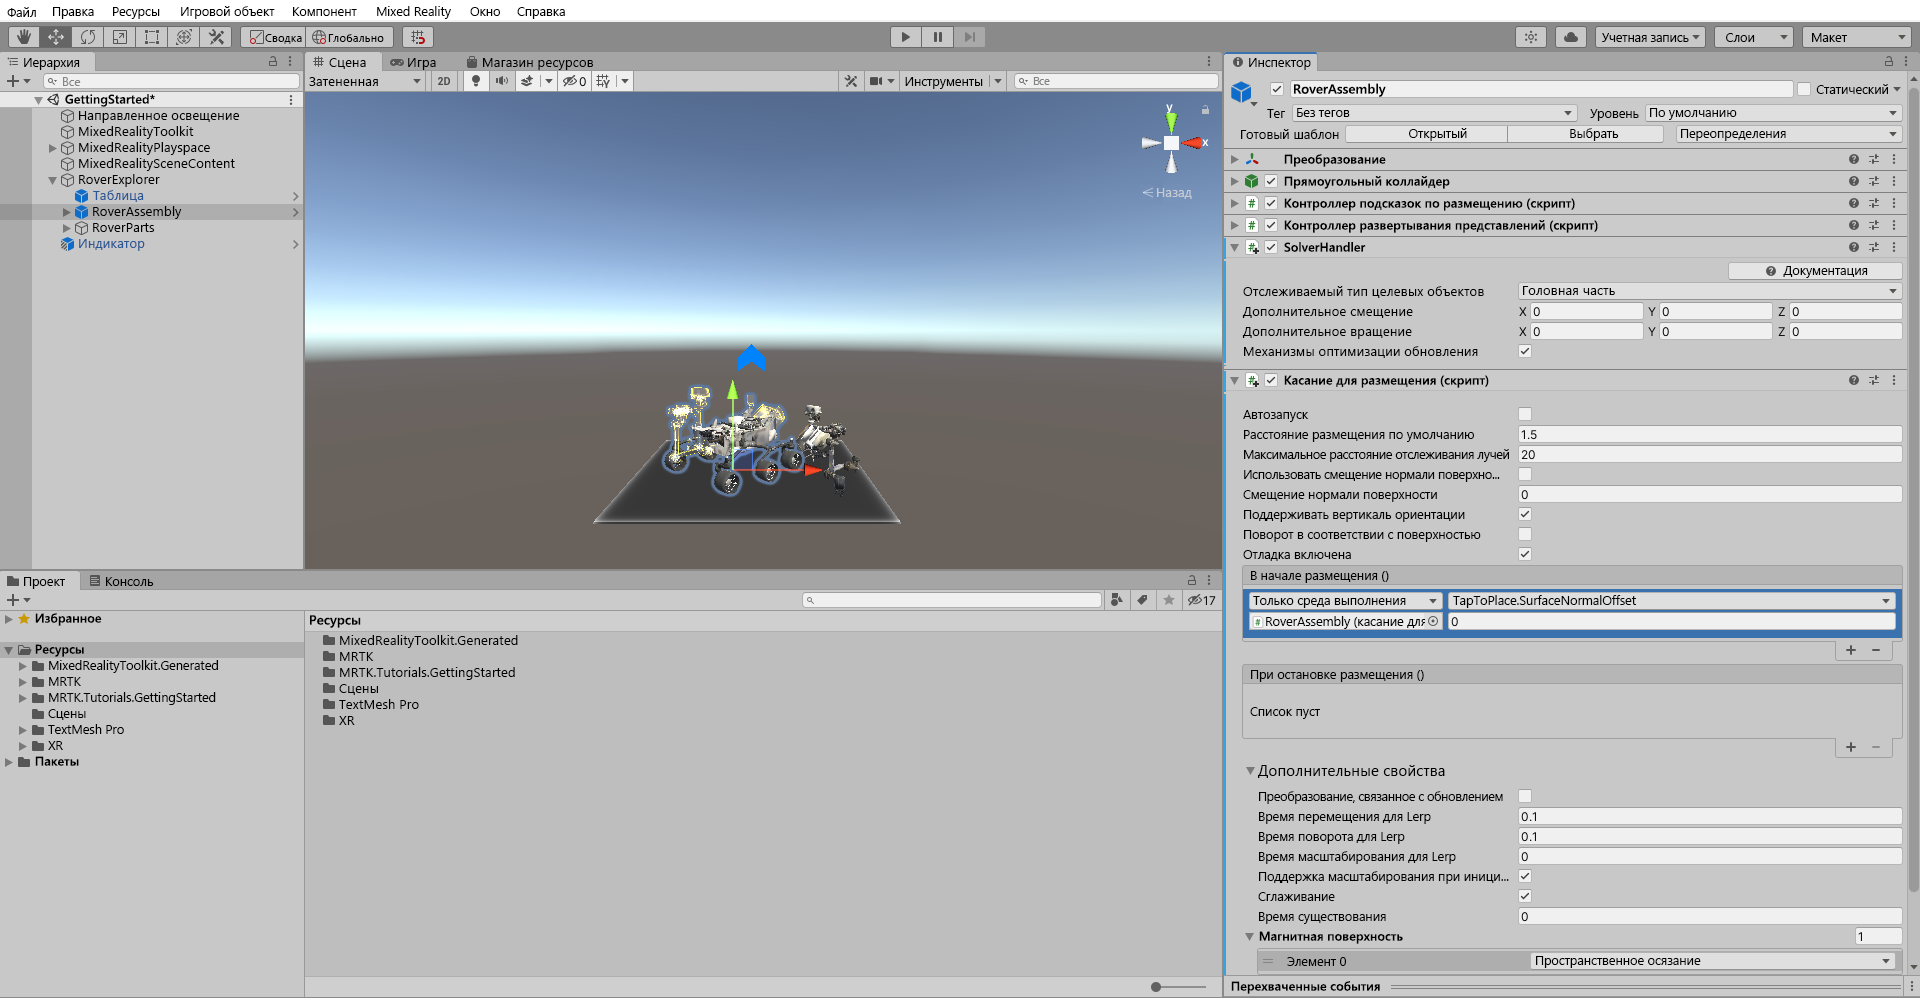Disable SolverHandler component checkbox
This screenshot has height=998, width=1920.
coord(1271,247)
